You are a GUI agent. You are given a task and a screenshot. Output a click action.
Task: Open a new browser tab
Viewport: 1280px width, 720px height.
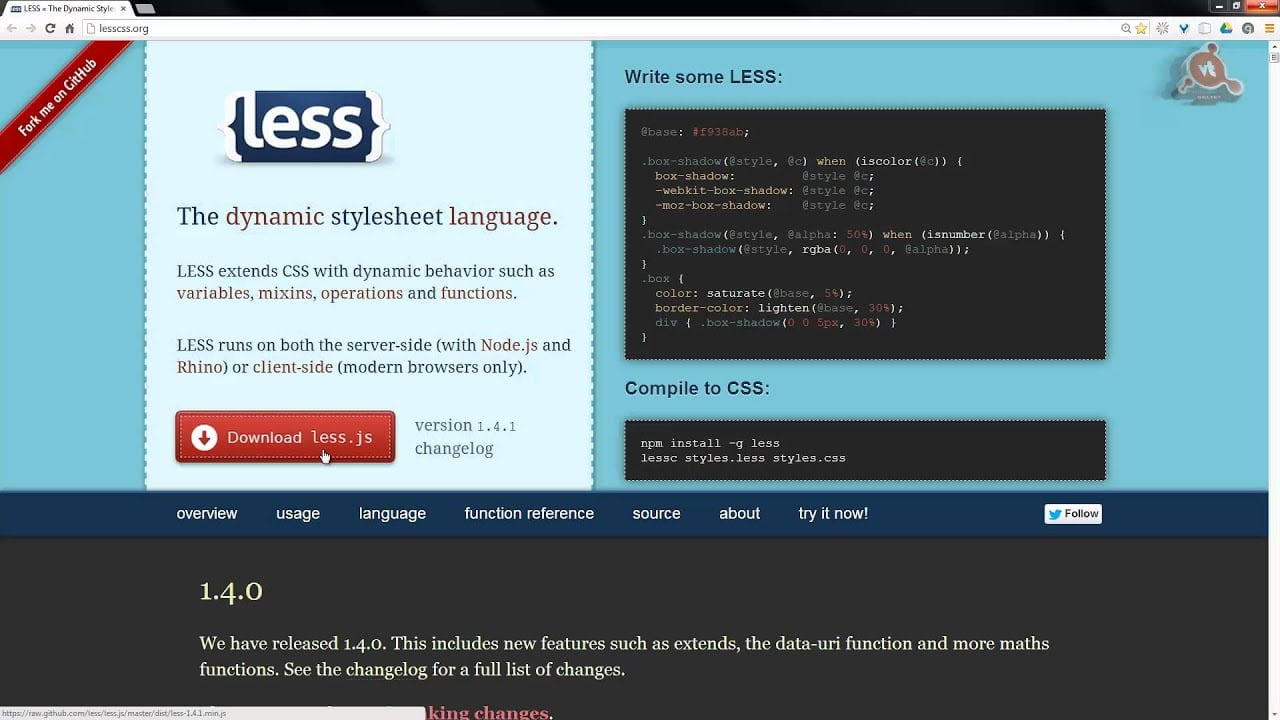145,9
